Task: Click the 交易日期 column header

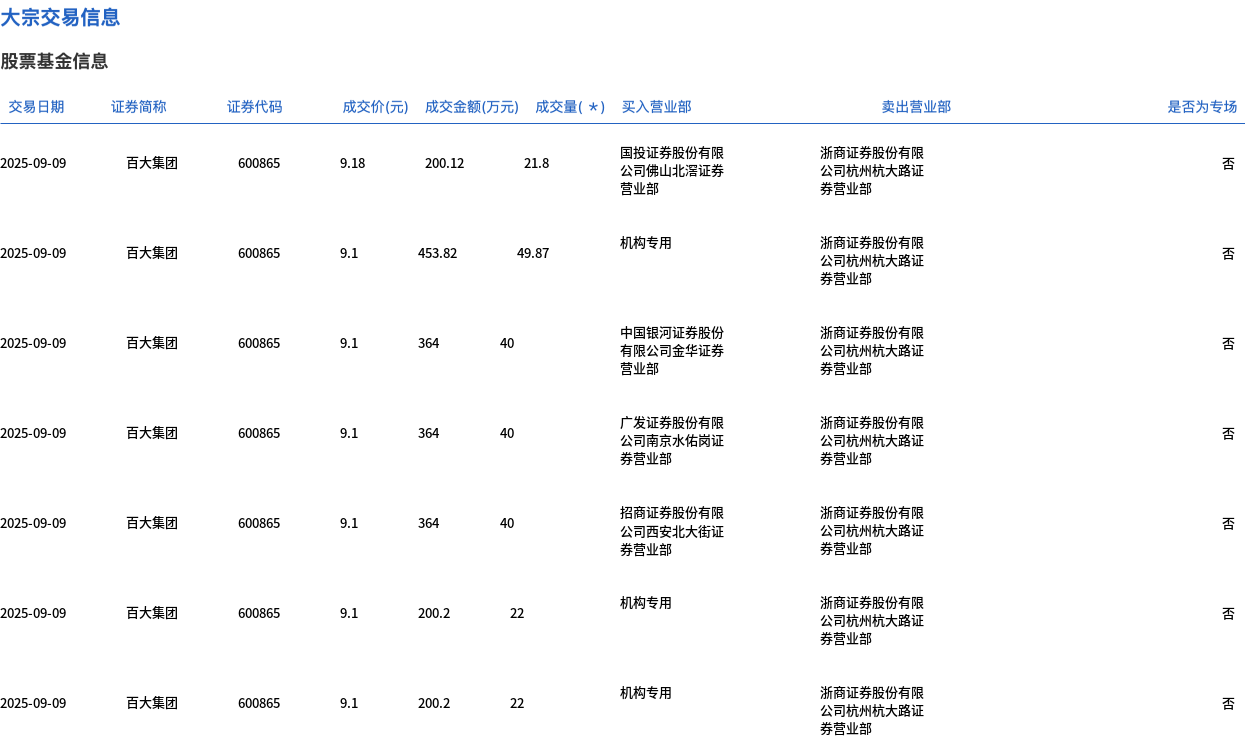Action: [36, 107]
